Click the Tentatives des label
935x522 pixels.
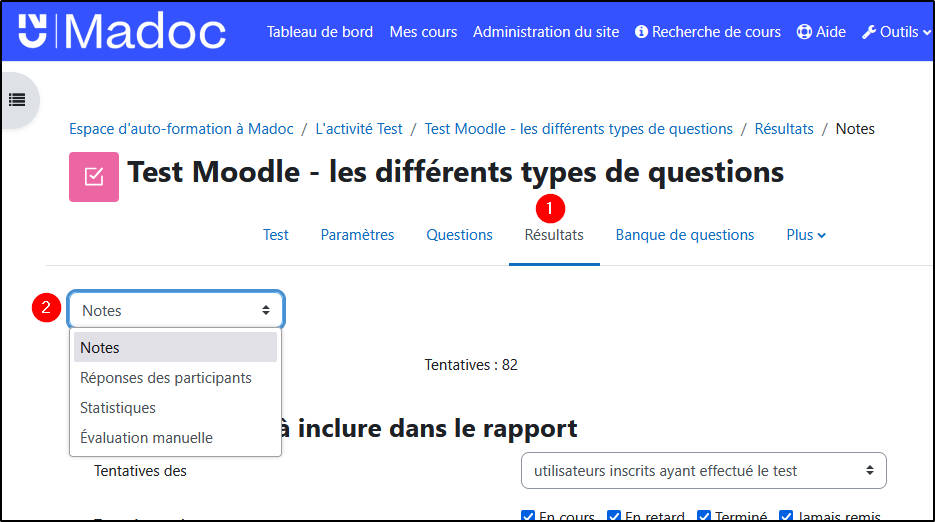pyautogui.click(x=140, y=471)
